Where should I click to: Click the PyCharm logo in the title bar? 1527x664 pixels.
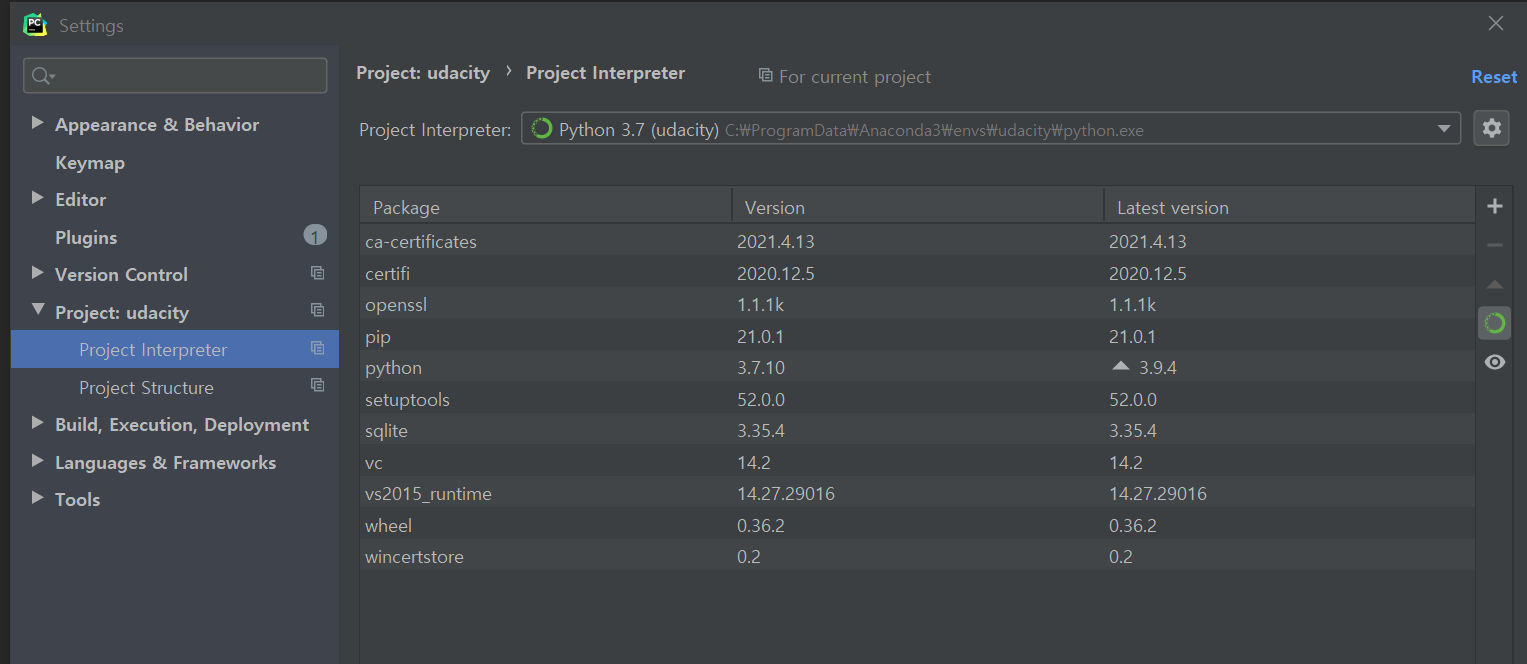tap(35, 24)
